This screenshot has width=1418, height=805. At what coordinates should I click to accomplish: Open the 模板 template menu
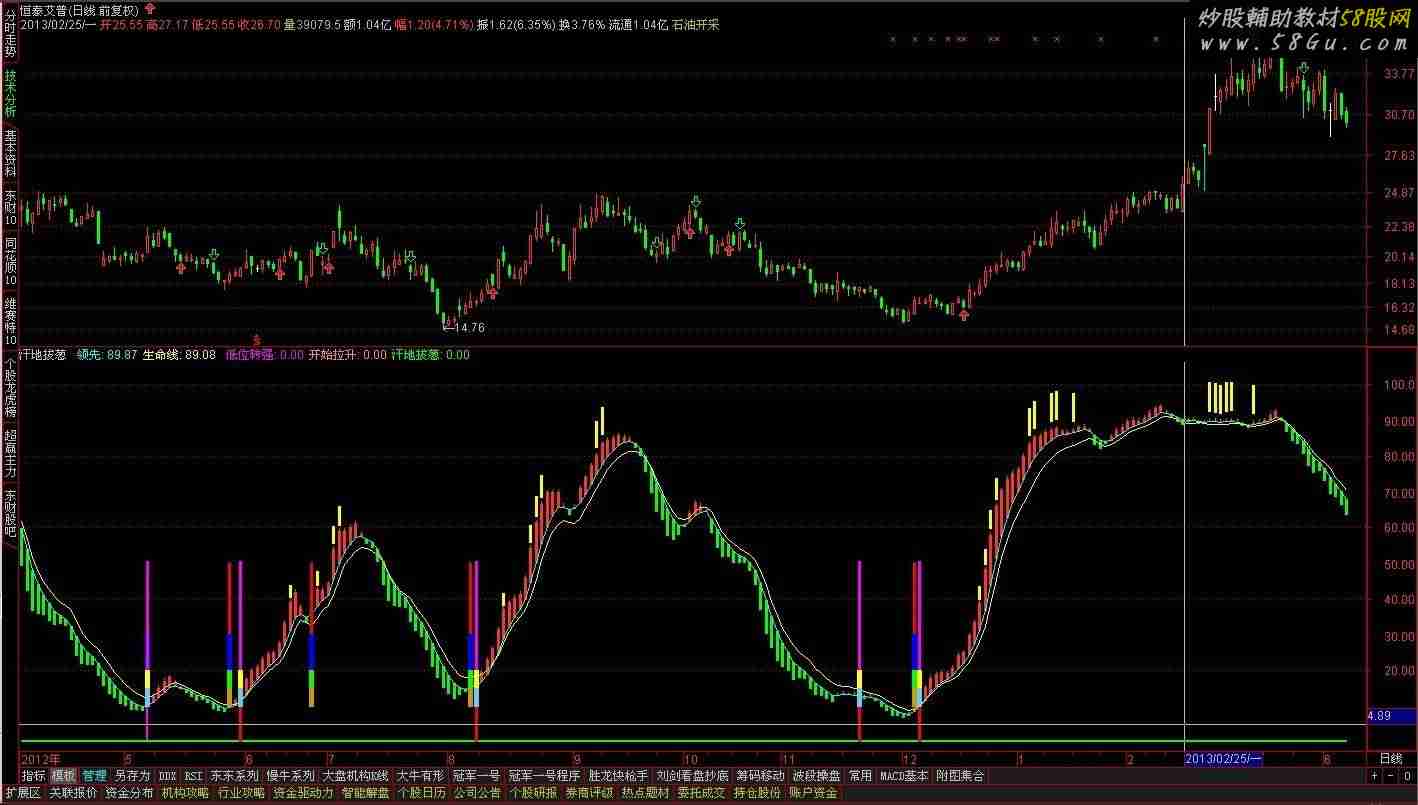point(63,775)
